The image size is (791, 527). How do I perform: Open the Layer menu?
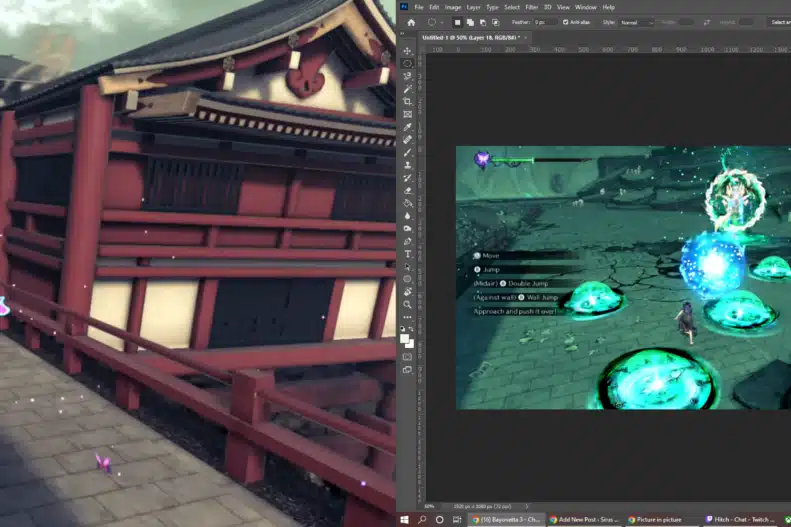click(473, 7)
